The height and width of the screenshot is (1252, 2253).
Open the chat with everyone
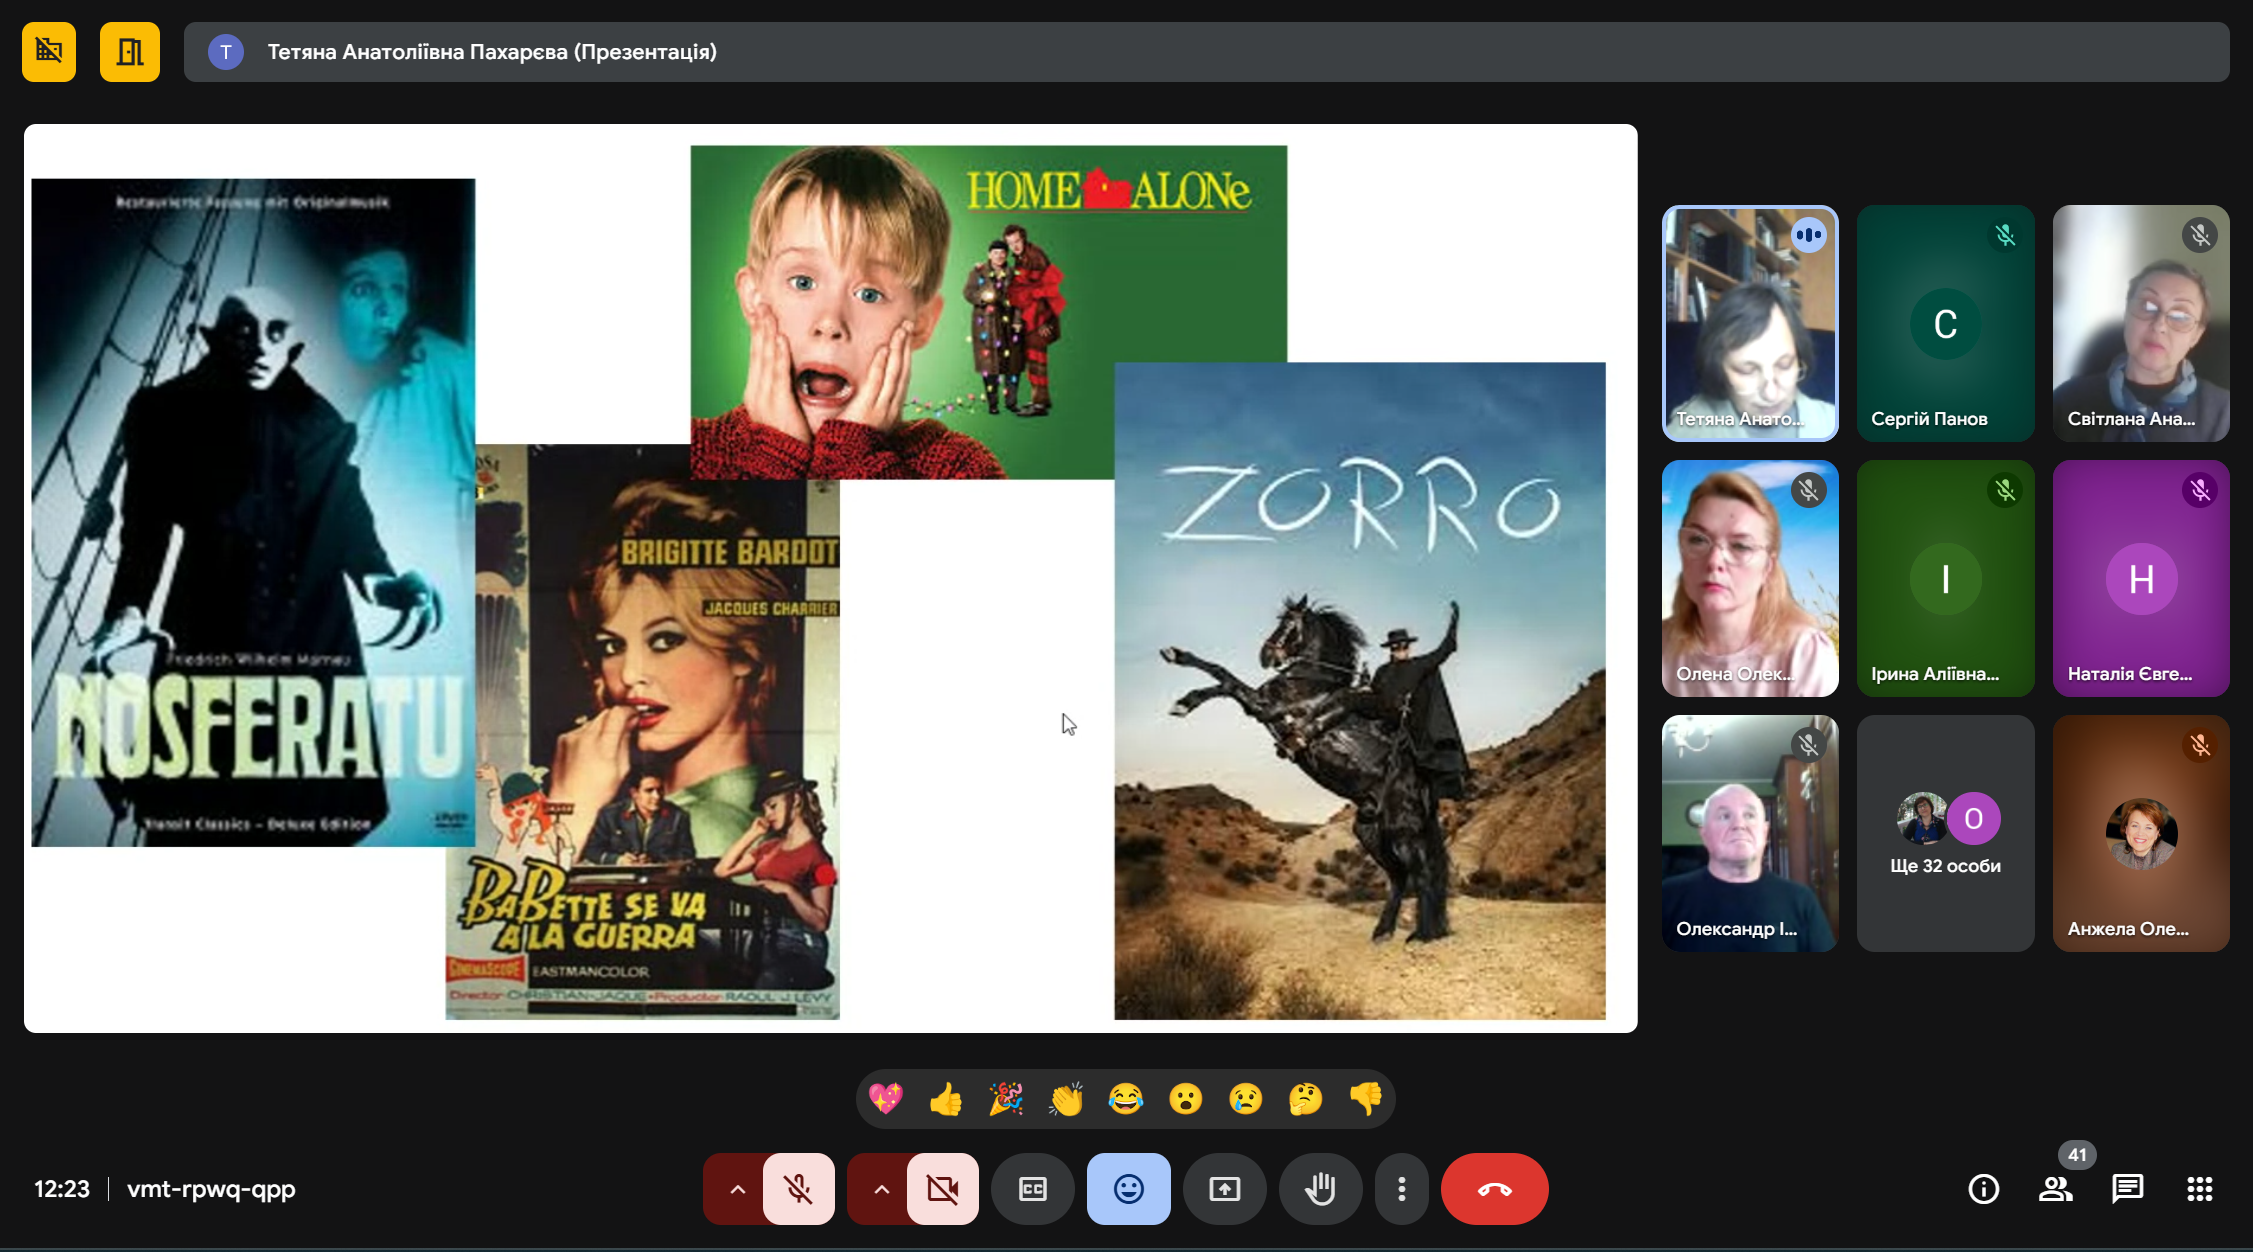point(2128,1189)
